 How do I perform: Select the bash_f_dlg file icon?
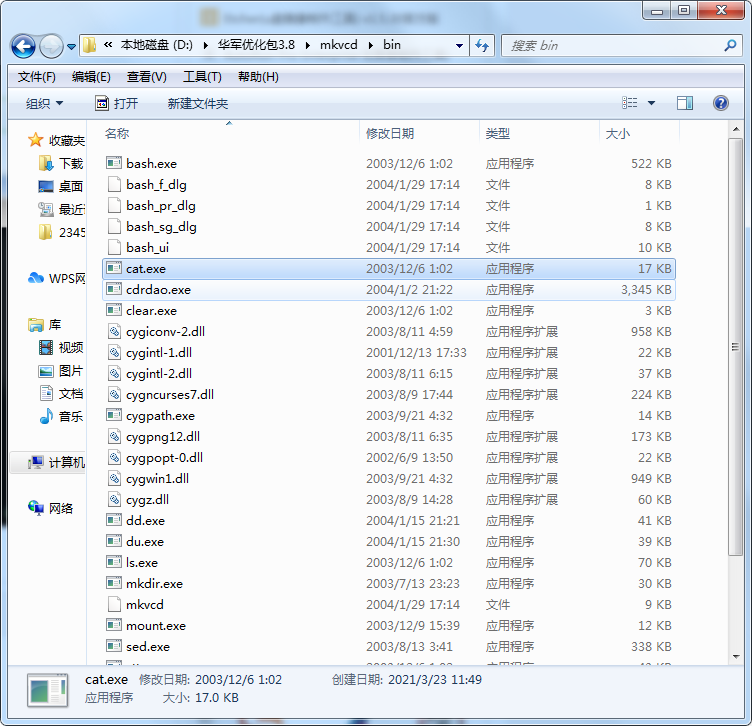(114, 184)
